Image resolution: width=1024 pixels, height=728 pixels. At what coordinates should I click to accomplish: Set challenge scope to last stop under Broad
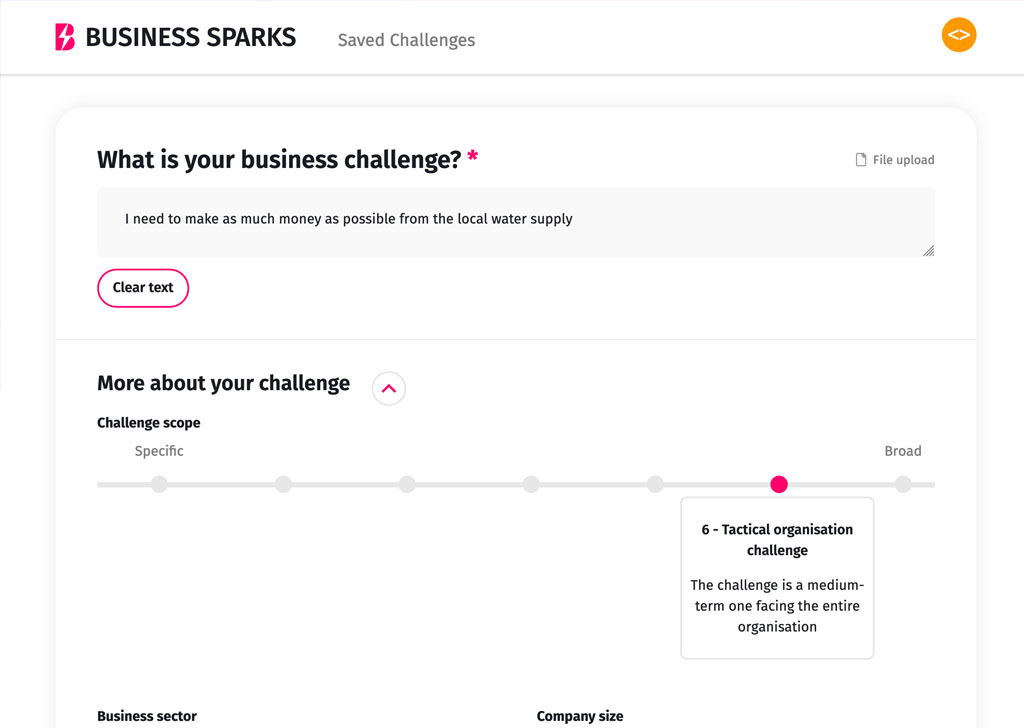pos(903,484)
